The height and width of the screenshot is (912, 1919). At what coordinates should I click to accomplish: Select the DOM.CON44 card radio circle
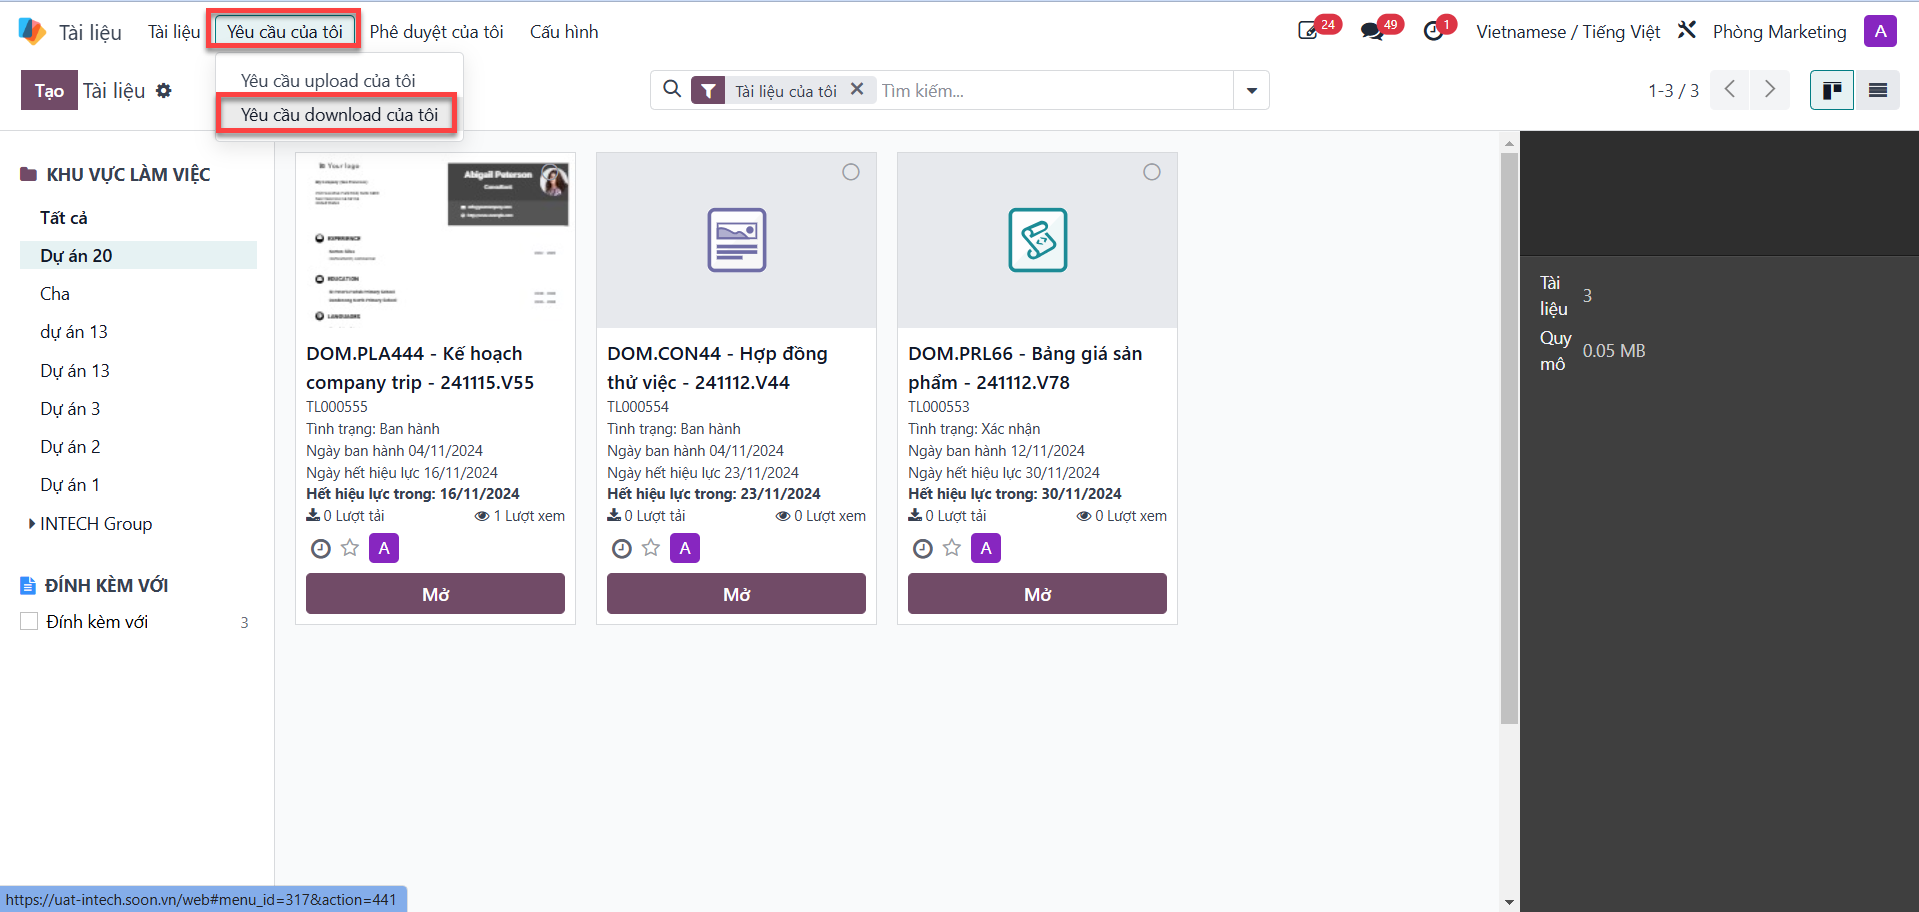[851, 172]
